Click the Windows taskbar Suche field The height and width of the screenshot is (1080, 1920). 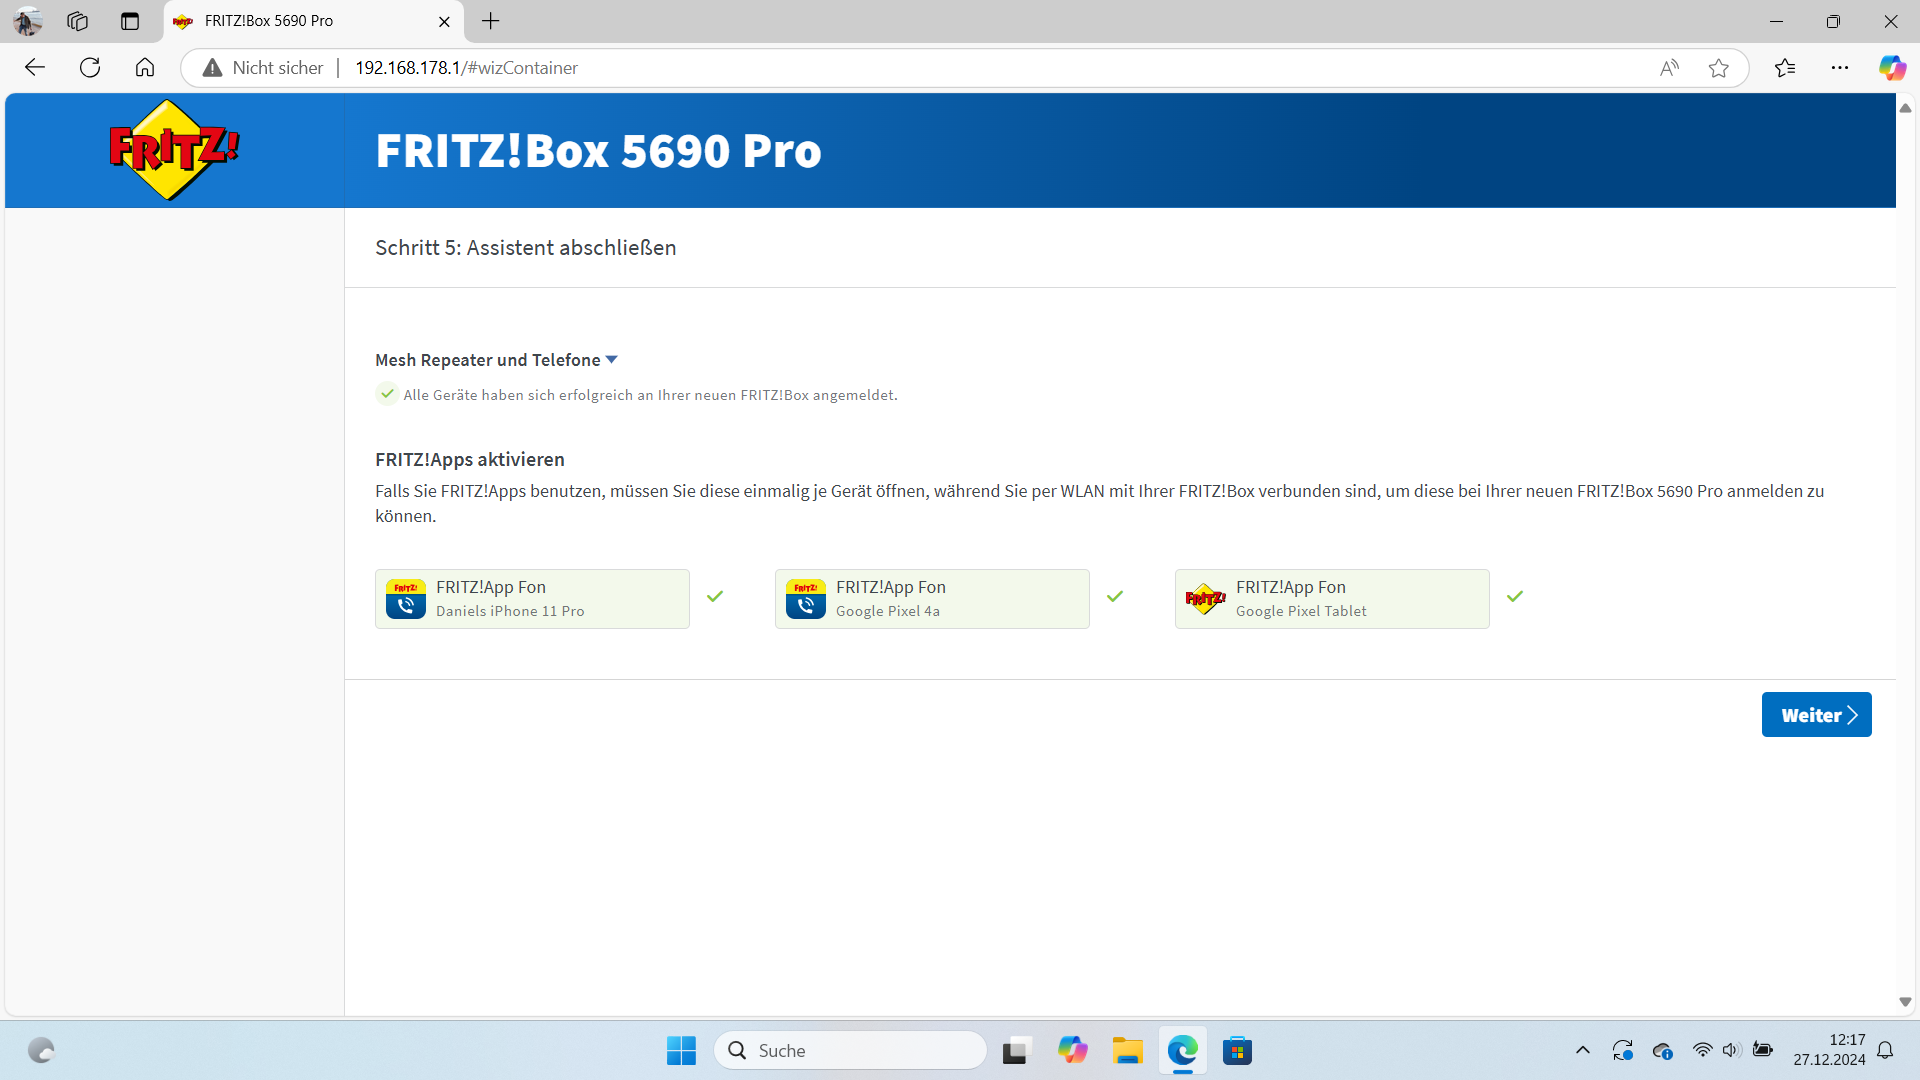pos(850,1050)
